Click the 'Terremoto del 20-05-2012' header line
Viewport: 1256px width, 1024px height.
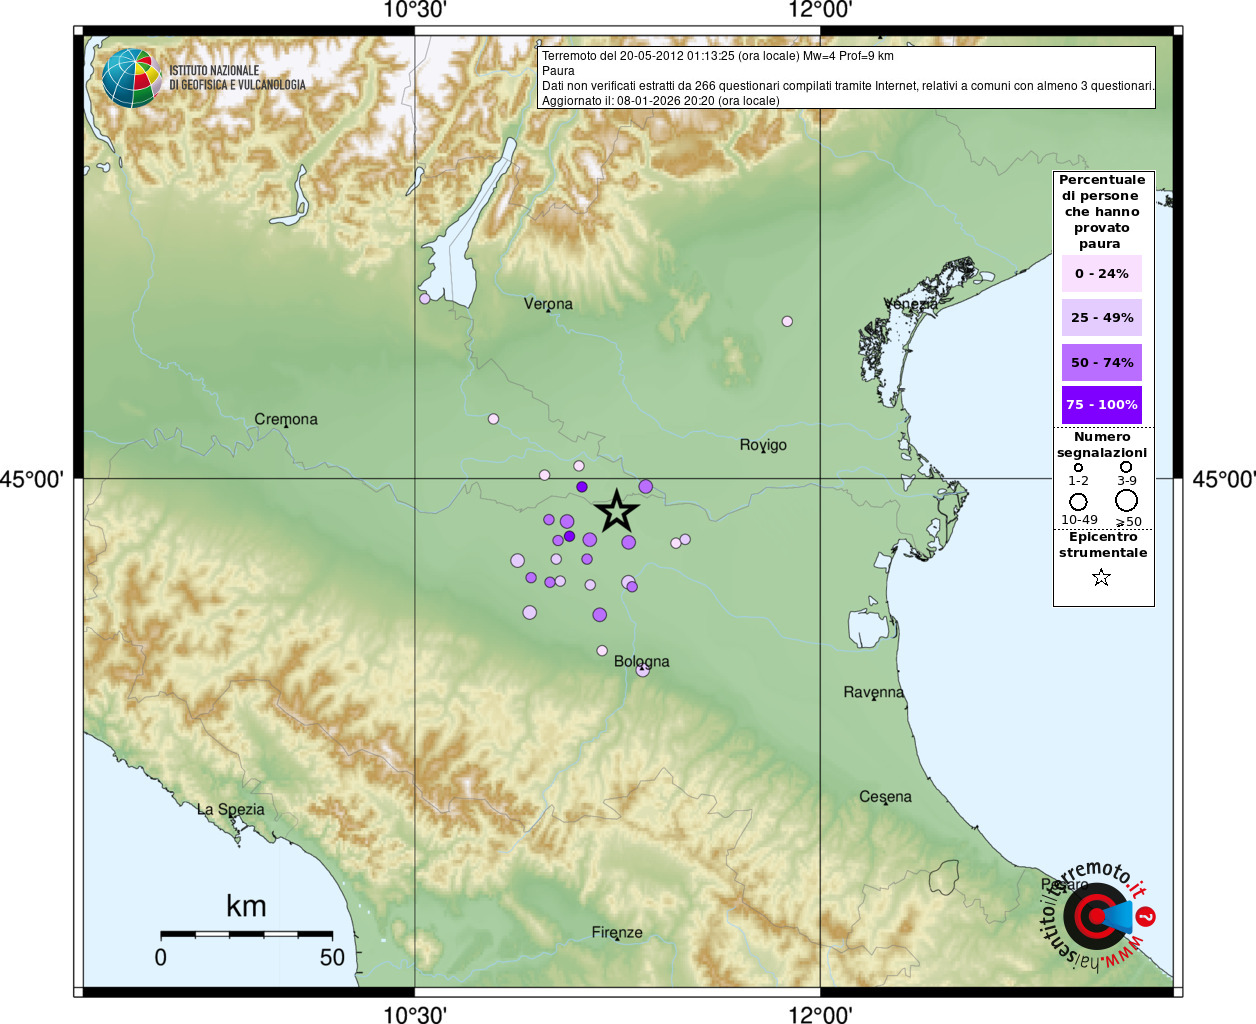718,56
